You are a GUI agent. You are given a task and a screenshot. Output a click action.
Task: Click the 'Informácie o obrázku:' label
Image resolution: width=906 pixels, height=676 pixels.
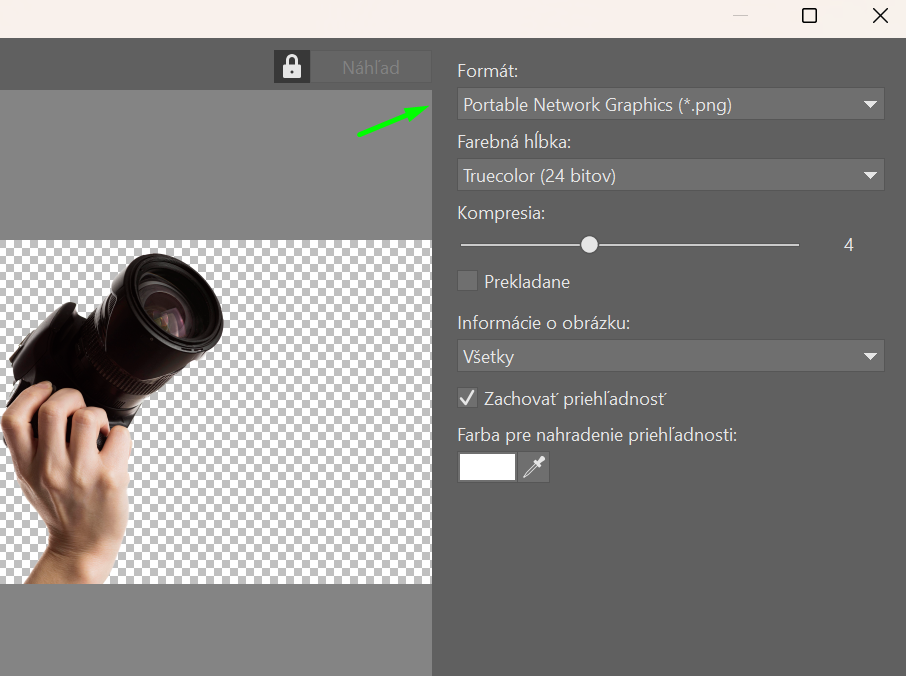544,322
